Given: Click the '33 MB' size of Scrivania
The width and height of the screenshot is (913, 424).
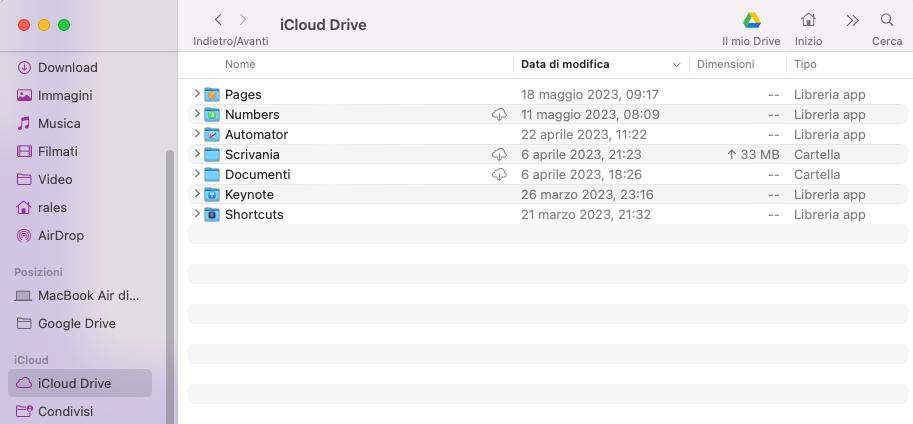Looking at the screenshot, I should [753, 154].
